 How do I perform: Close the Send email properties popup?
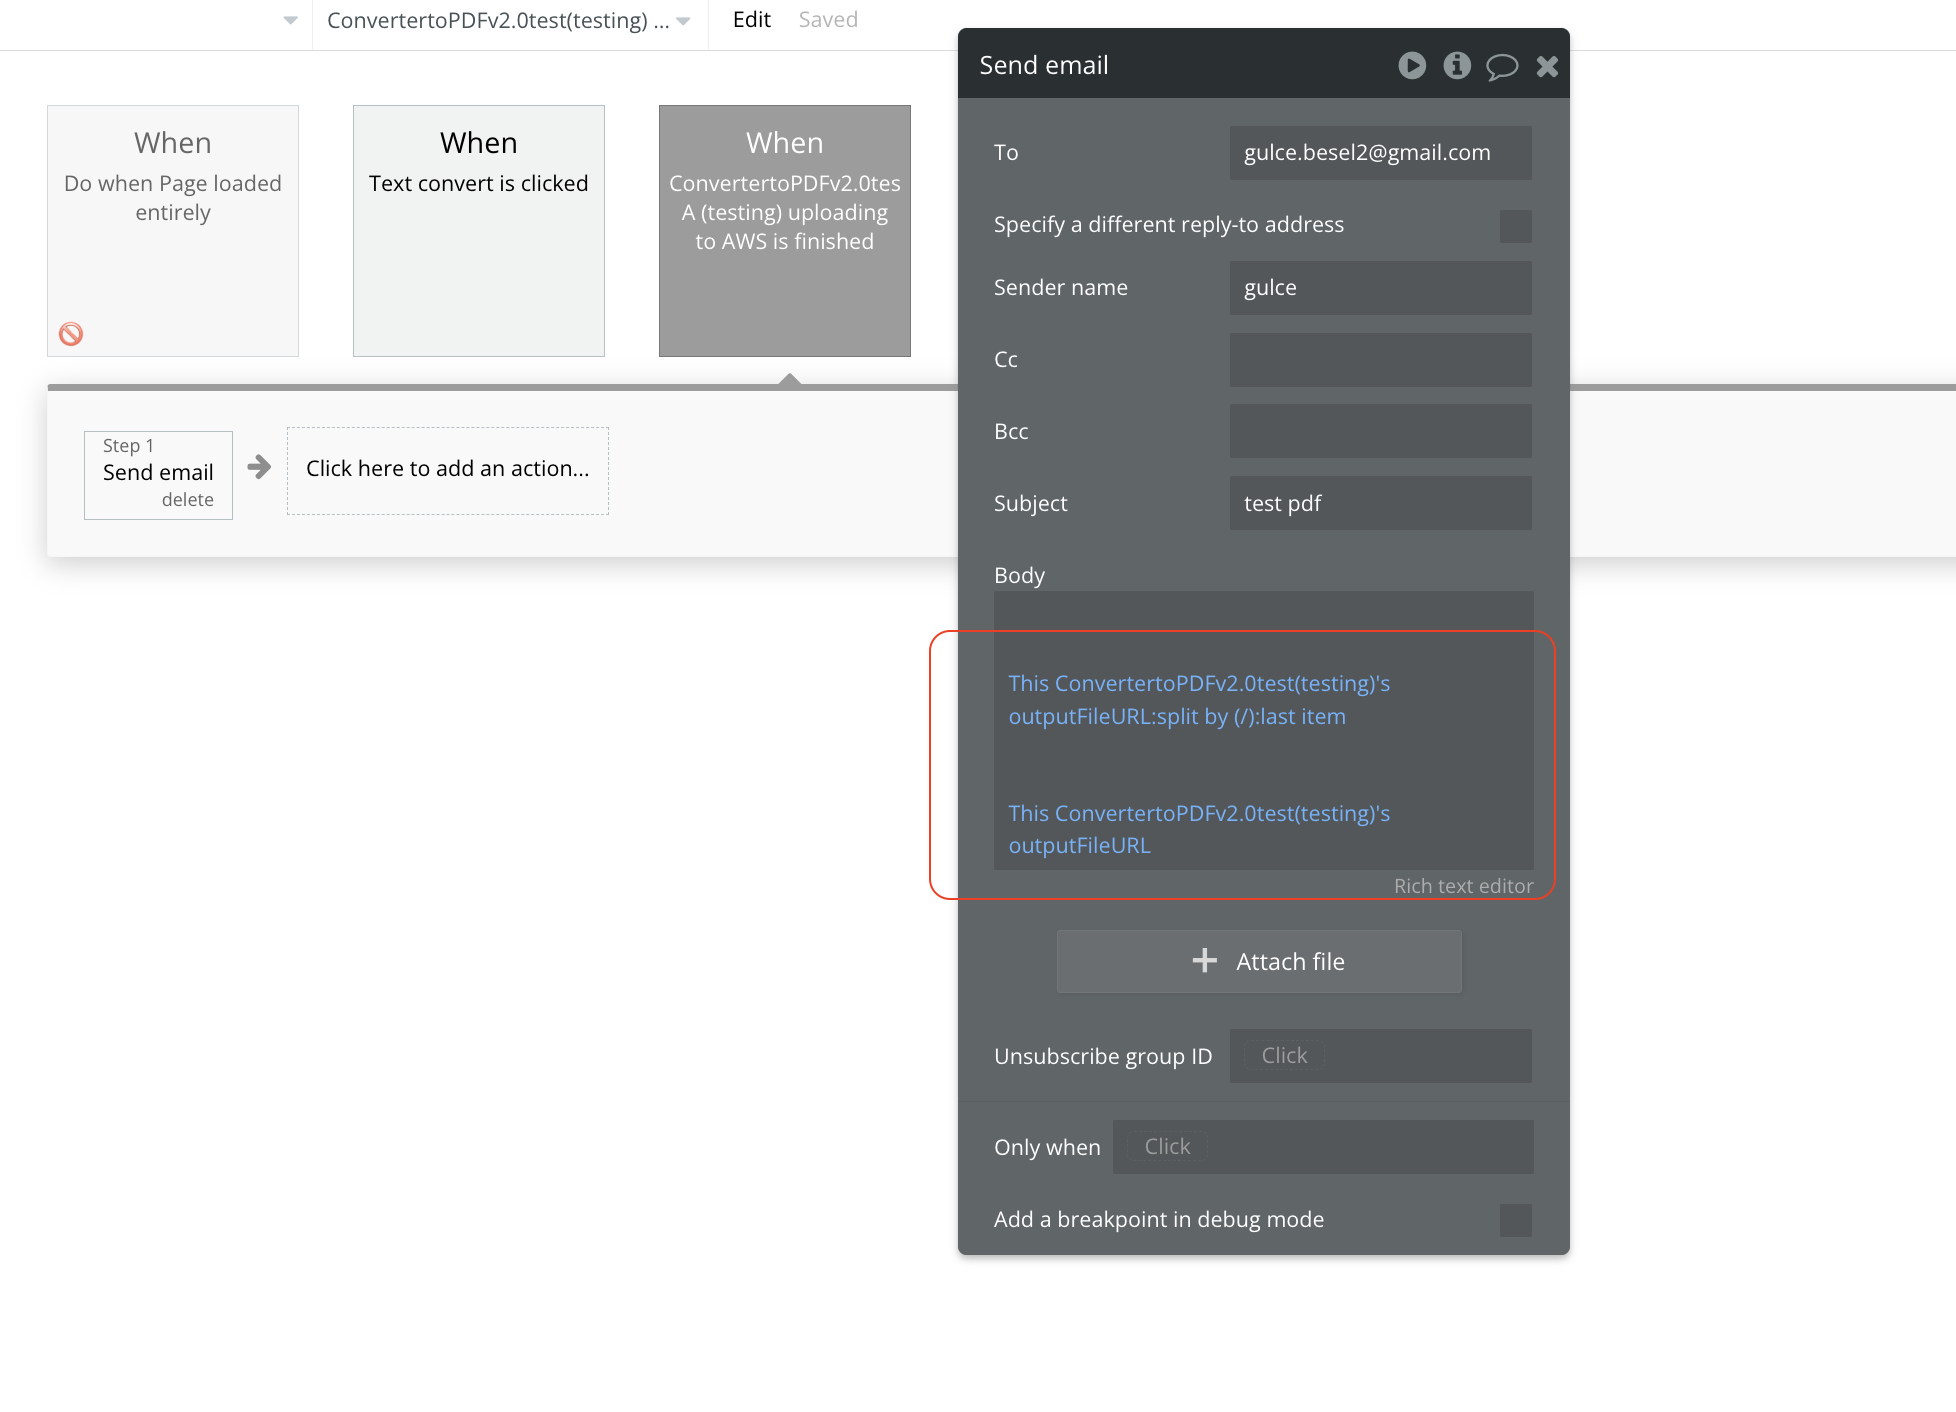(1547, 65)
